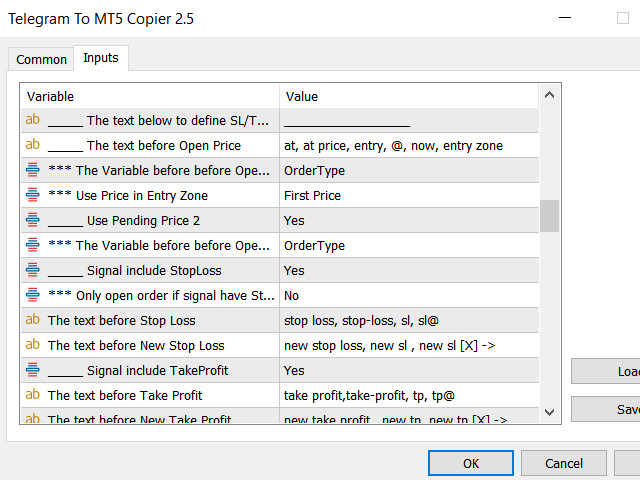Open the 'No' value for Only open order row
The width and height of the screenshot is (640, 480).
[x=409, y=295]
